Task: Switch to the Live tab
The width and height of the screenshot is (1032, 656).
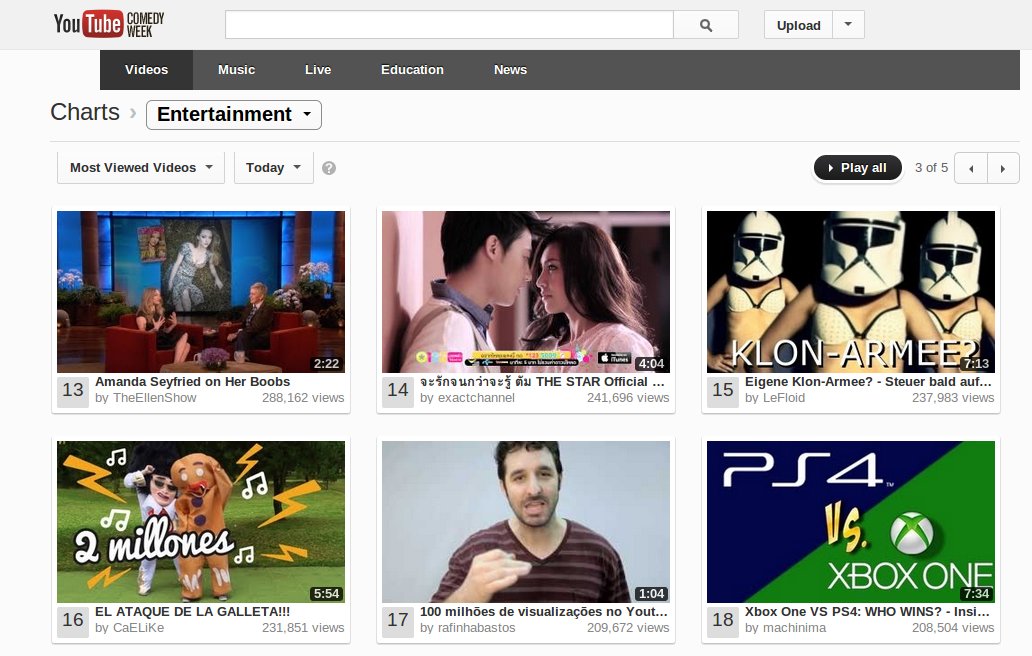Action: point(318,70)
